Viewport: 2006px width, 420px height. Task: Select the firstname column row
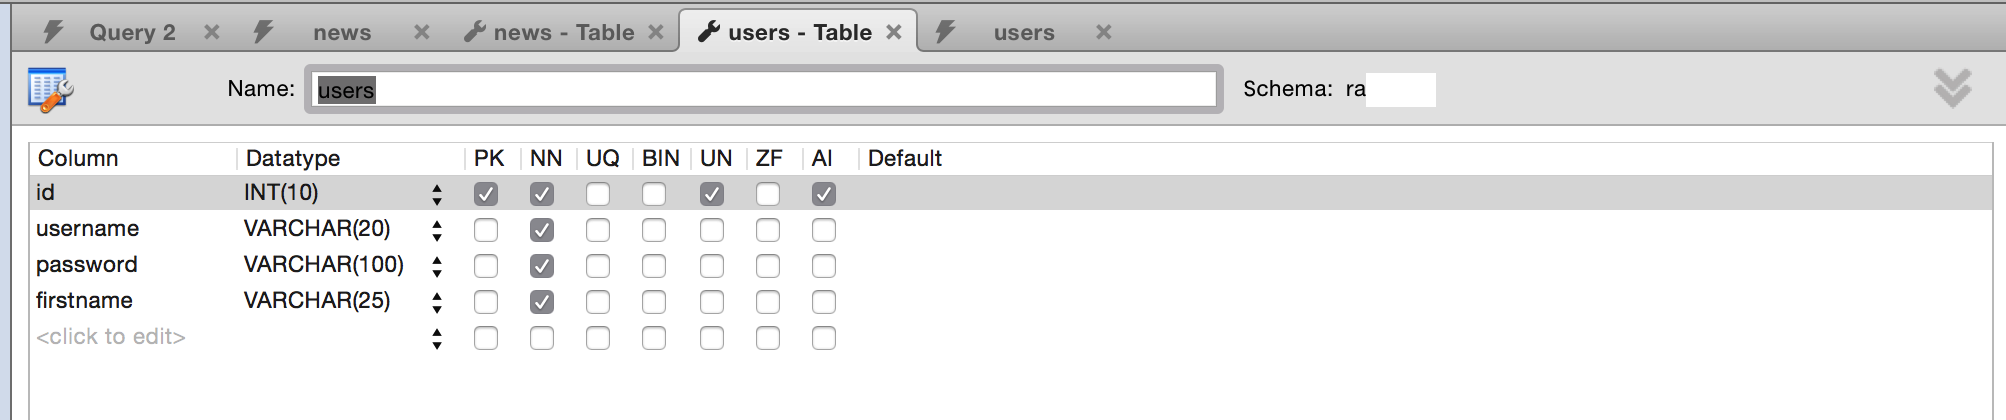coord(1010,301)
